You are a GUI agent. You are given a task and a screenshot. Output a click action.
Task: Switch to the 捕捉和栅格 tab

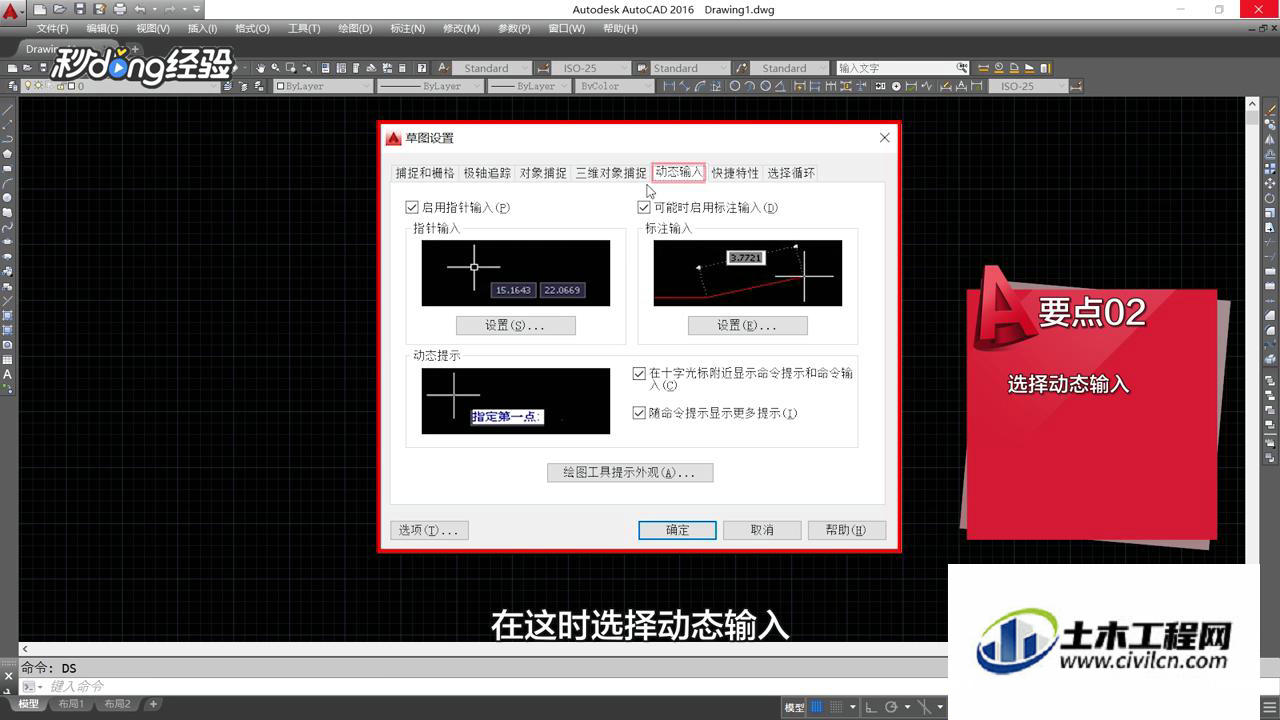(x=424, y=173)
